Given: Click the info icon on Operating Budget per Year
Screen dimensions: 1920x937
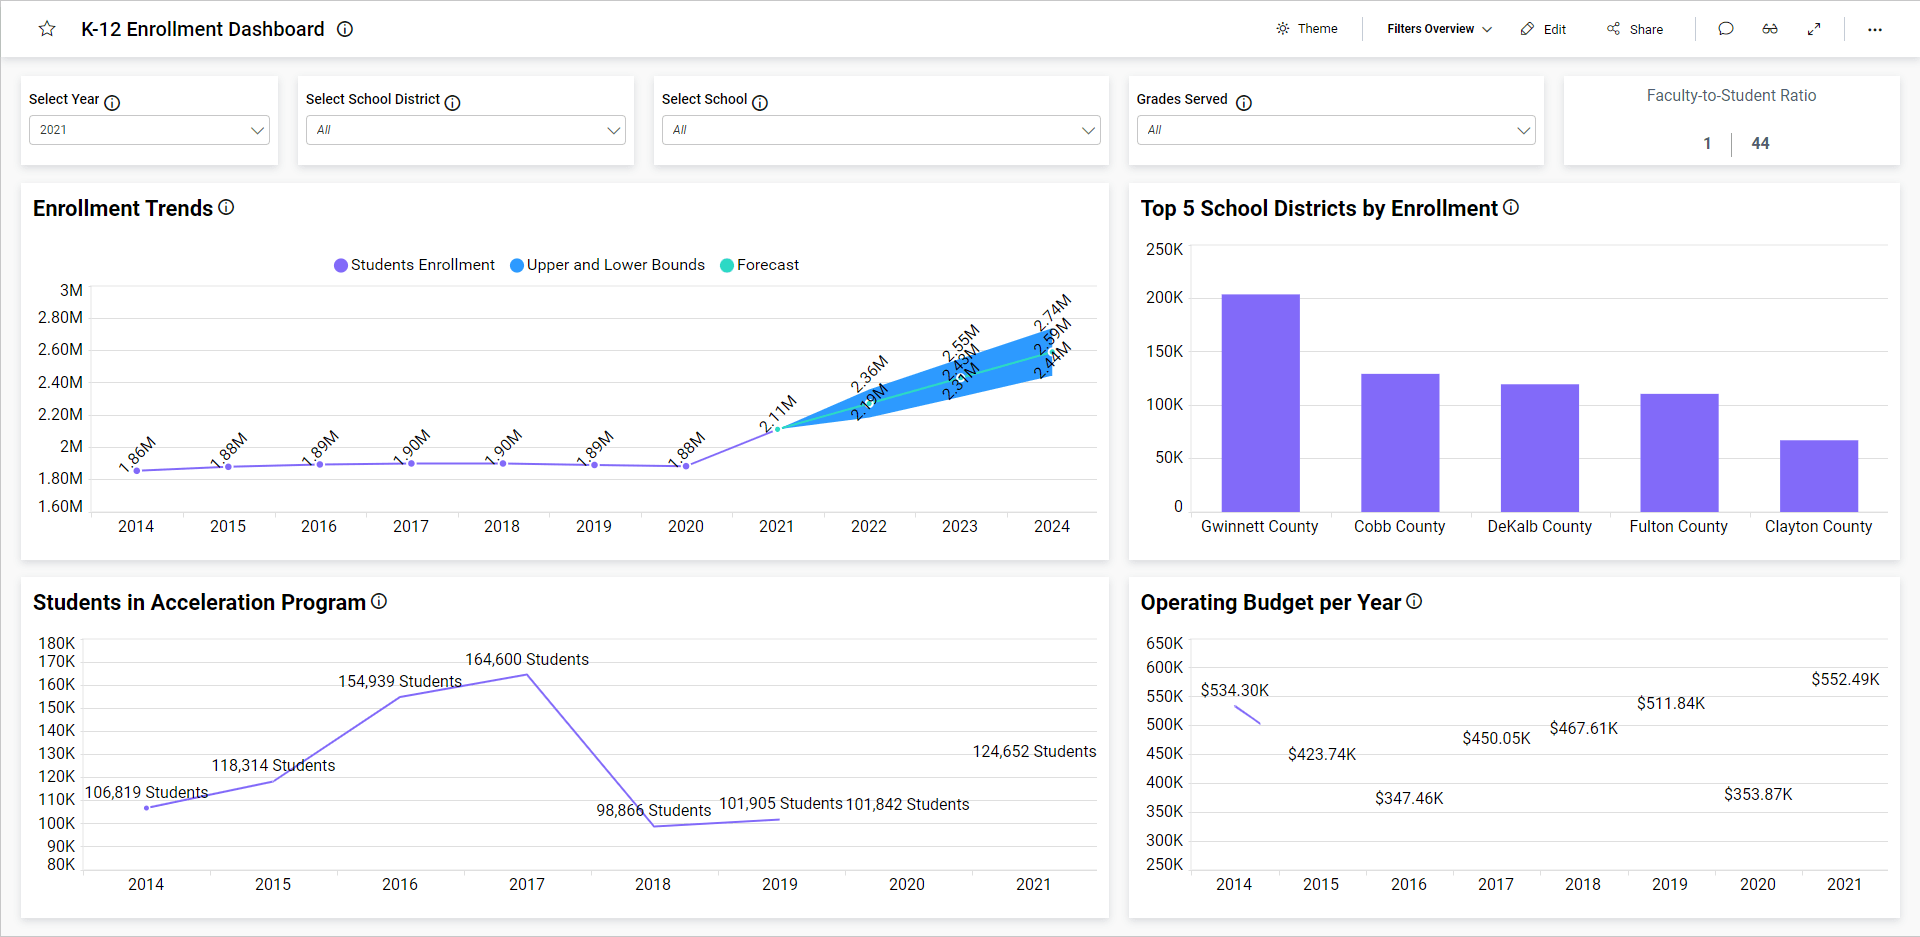Looking at the screenshot, I should coord(1414,601).
